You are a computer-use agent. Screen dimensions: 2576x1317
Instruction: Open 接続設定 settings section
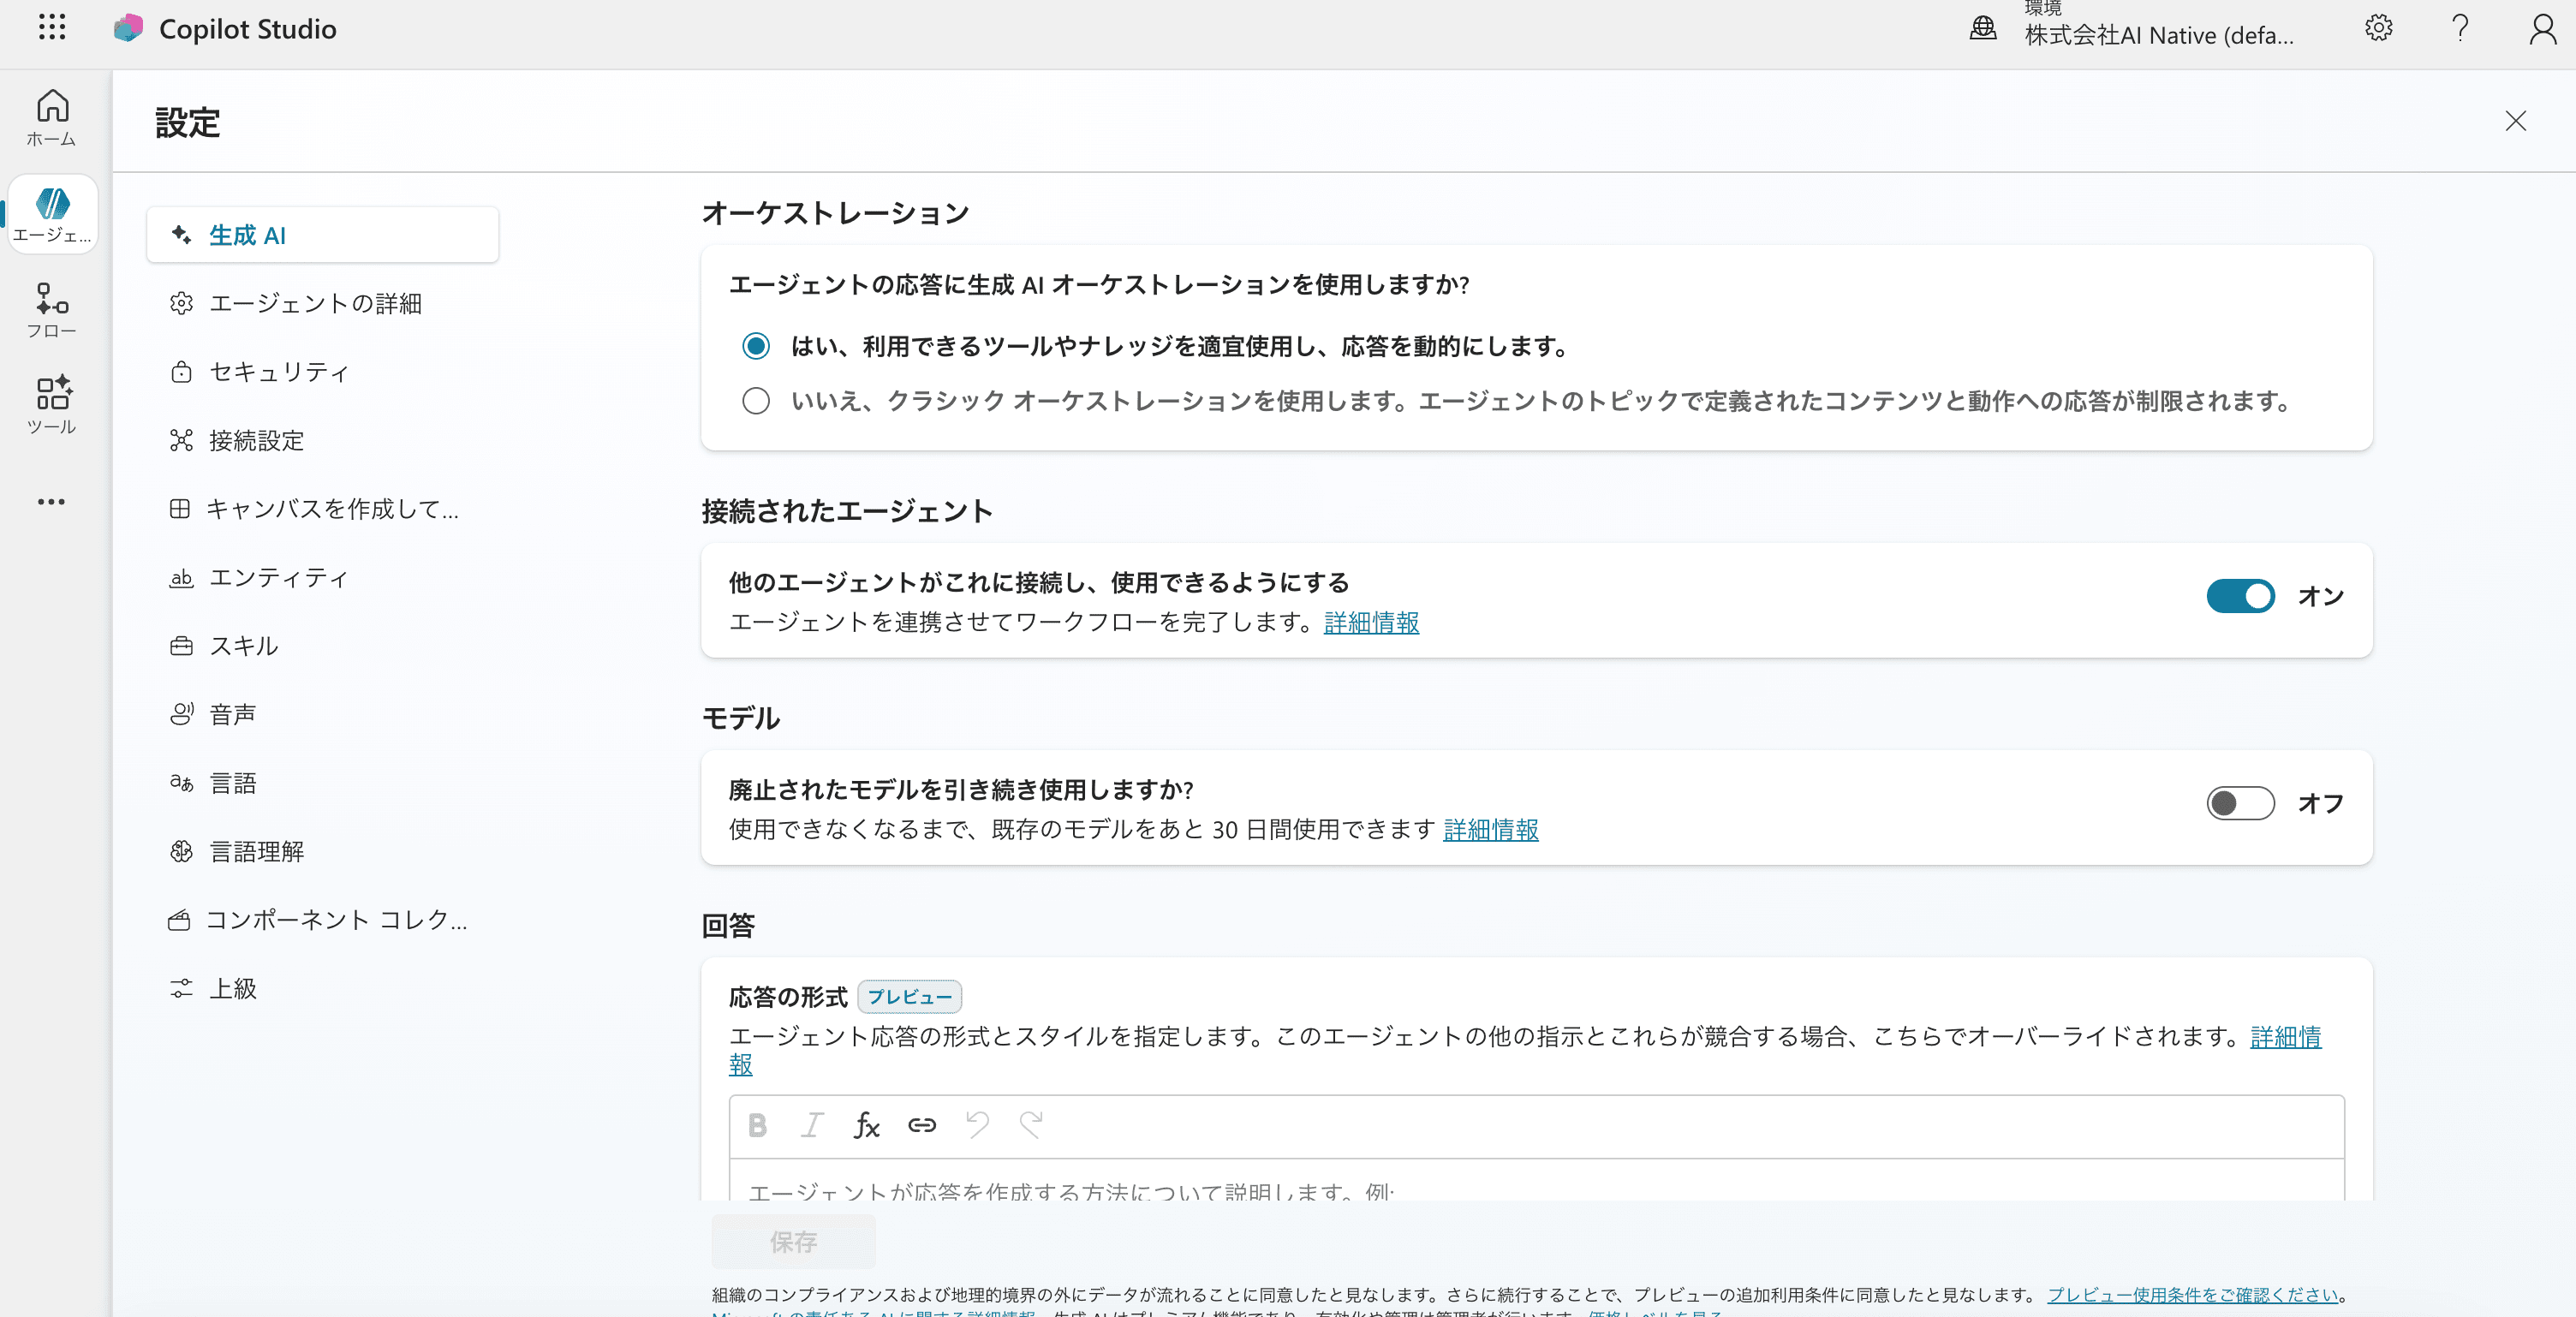pyautogui.click(x=322, y=440)
